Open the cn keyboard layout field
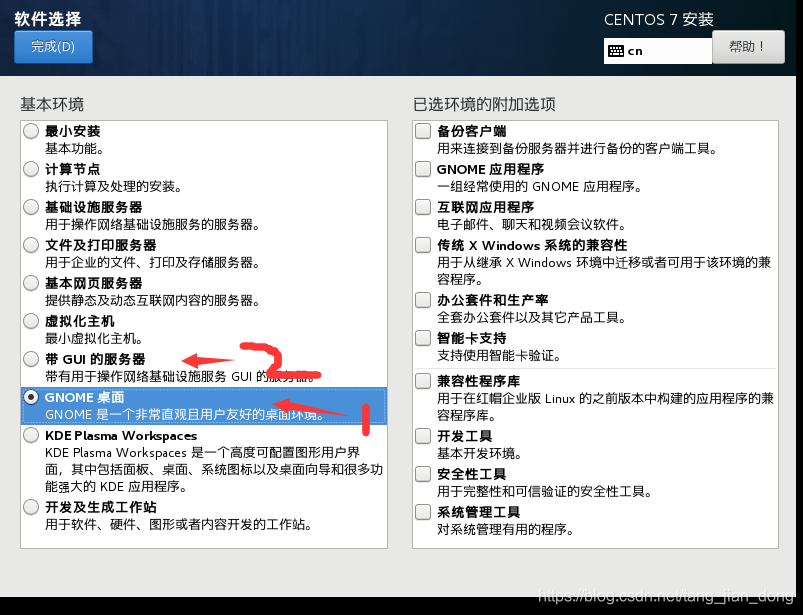The image size is (803, 615). 658,51
